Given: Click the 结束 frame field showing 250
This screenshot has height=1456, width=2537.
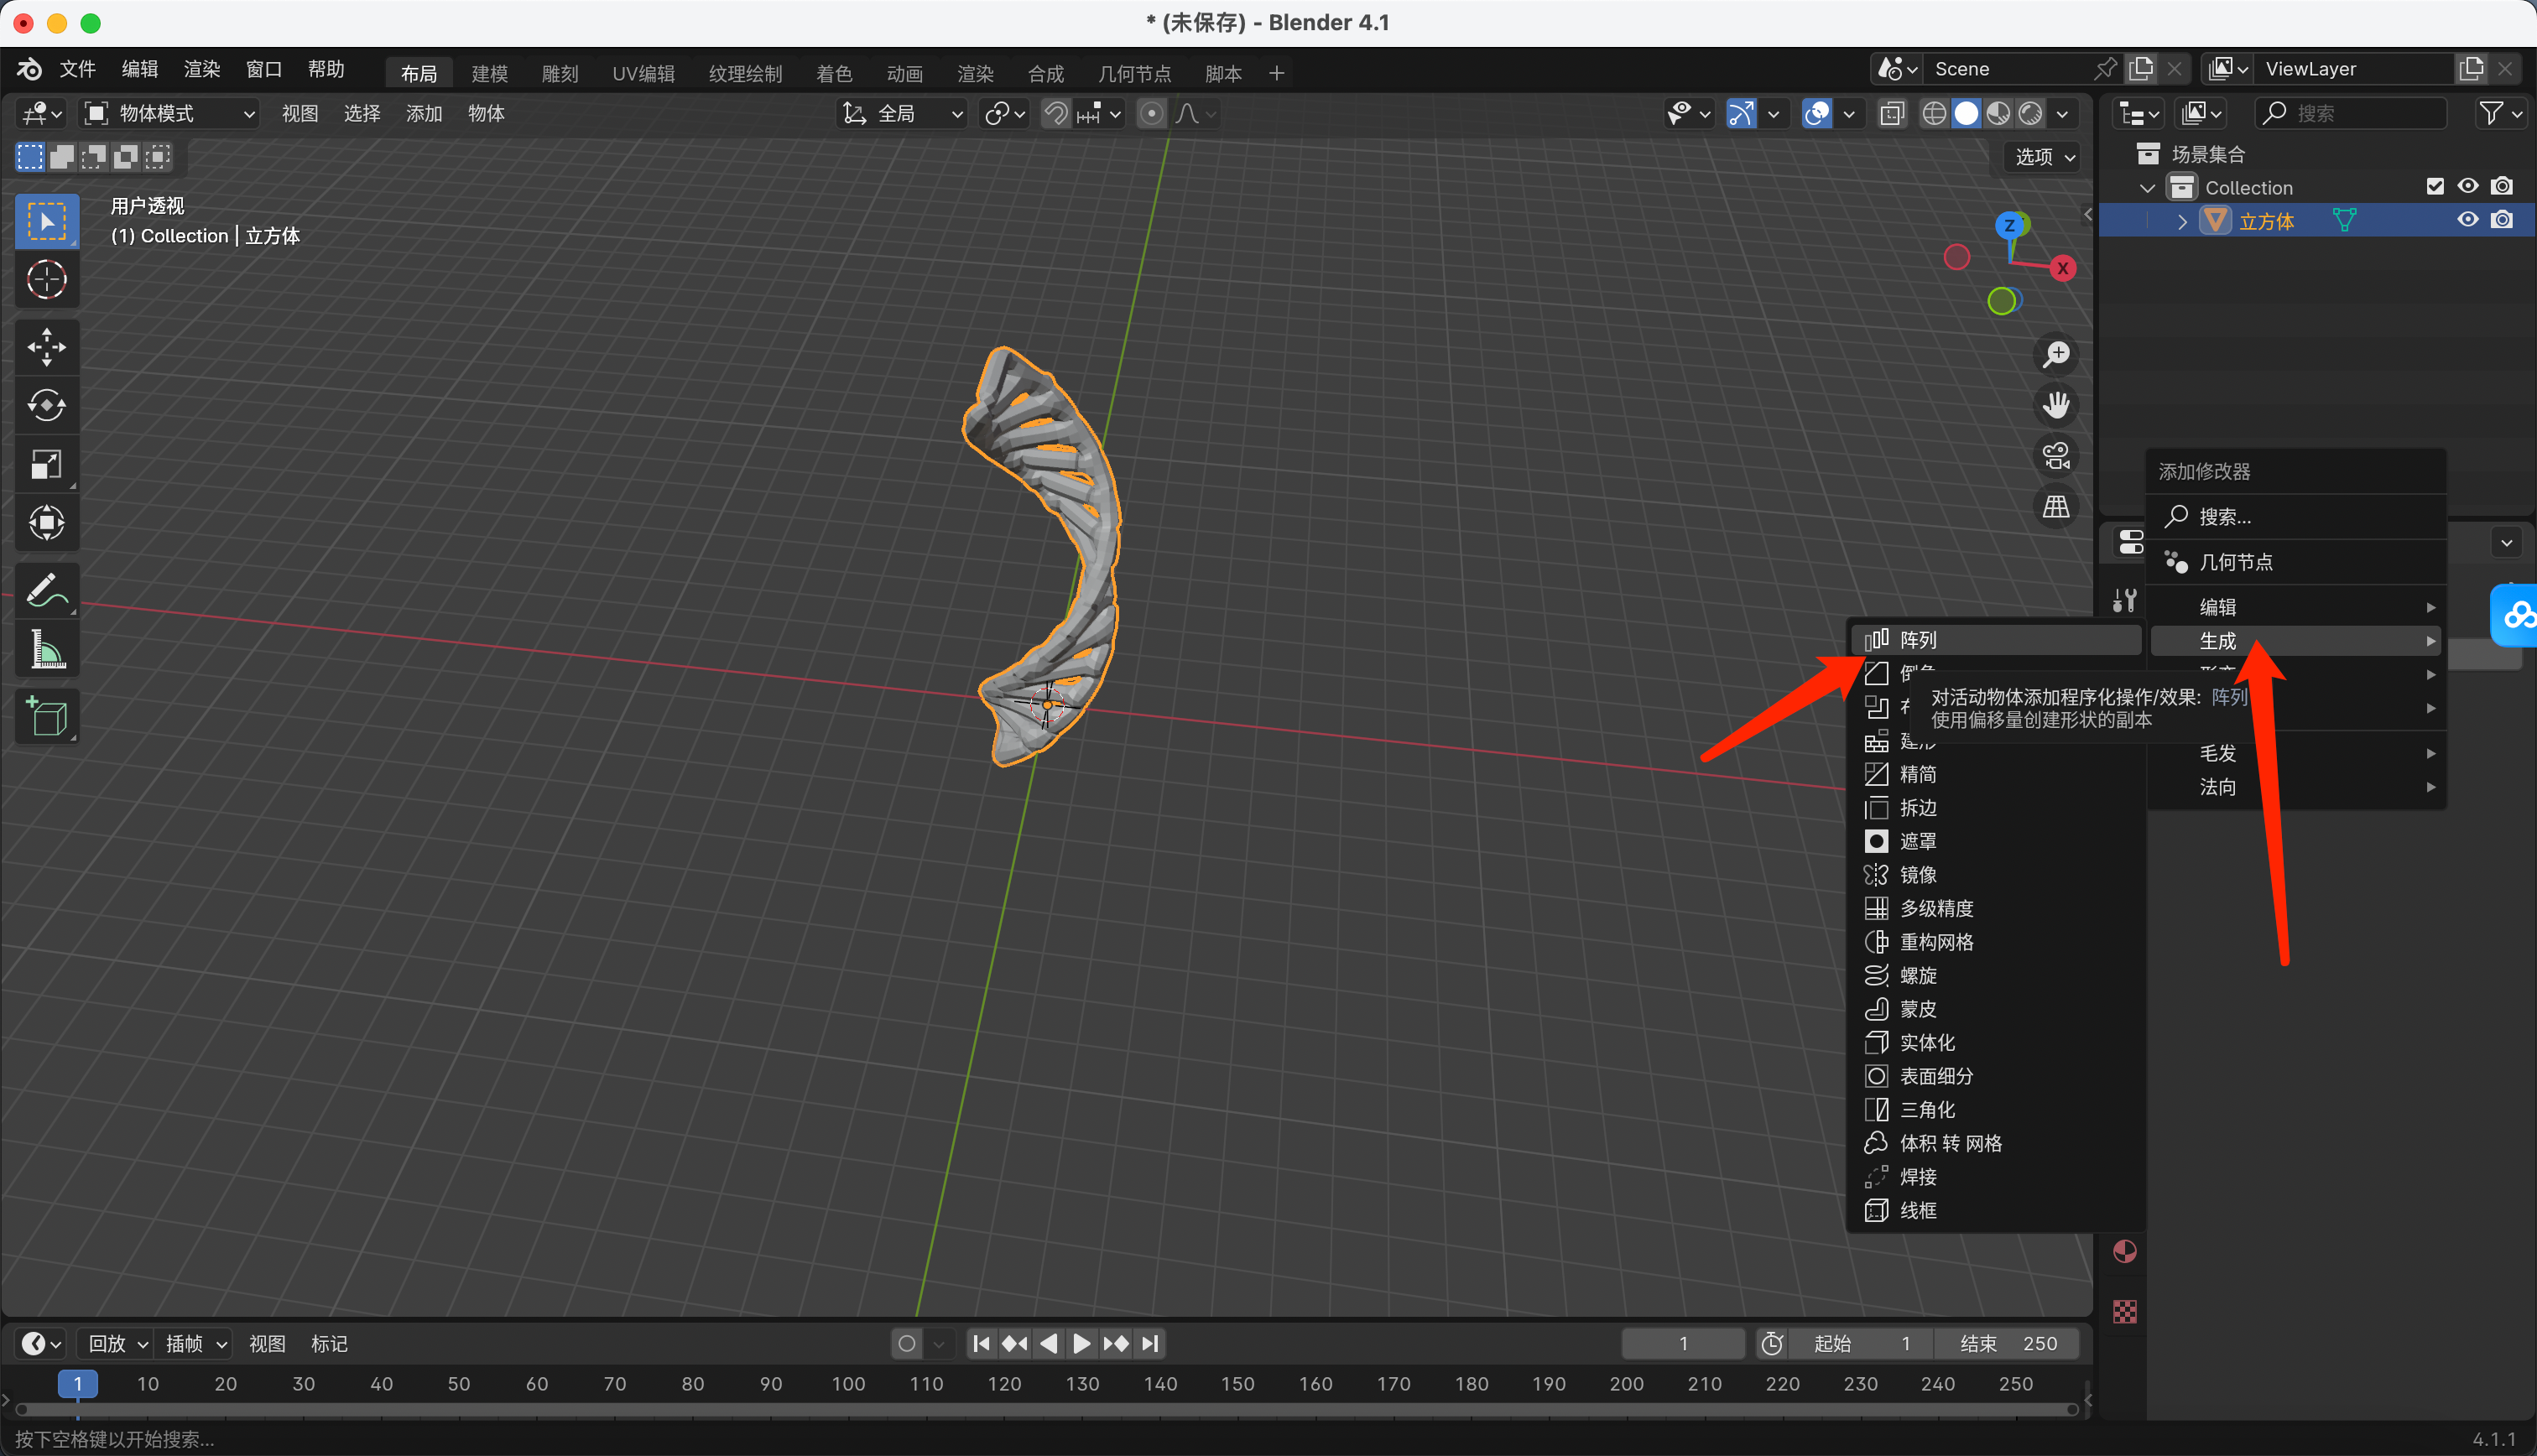Looking at the screenshot, I should (x=2008, y=1343).
